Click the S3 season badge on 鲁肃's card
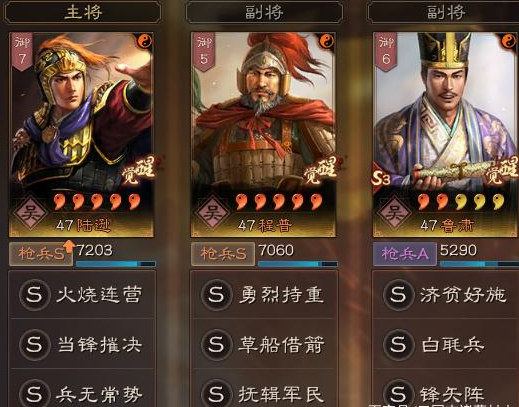This screenshot has height=407, width=519. 381,178
